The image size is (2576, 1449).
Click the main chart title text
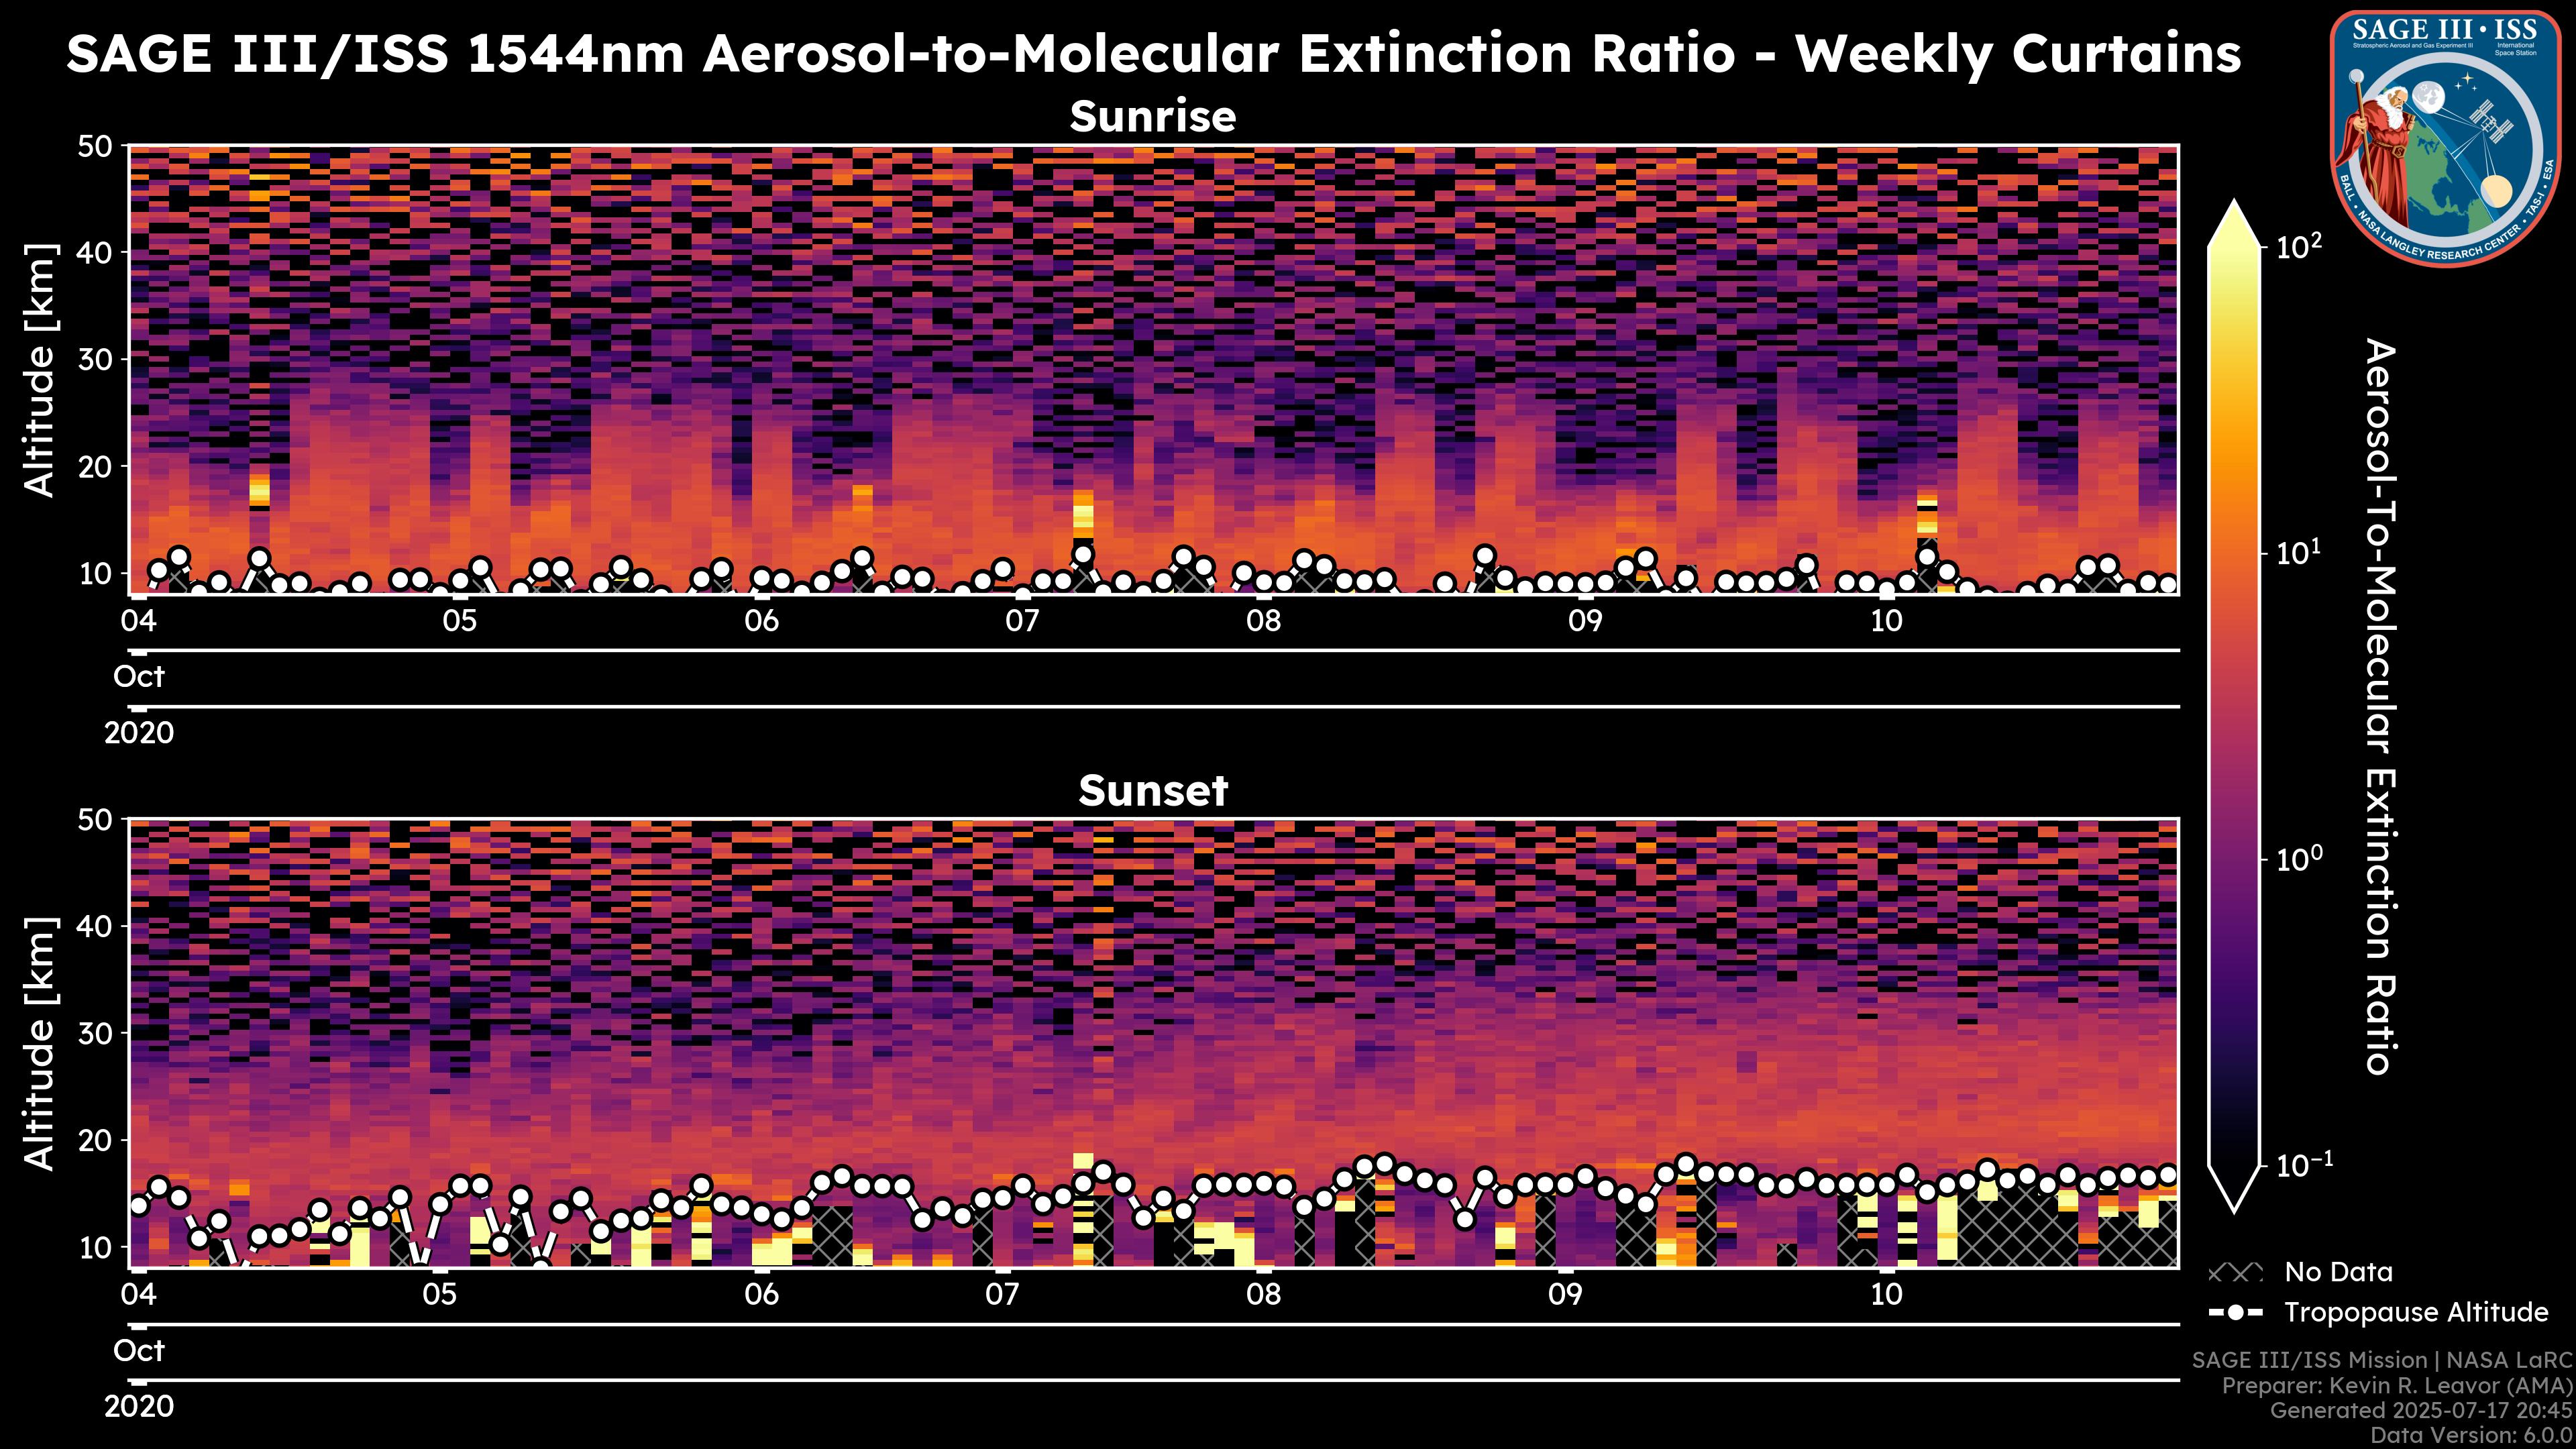tap(1152, 54)
